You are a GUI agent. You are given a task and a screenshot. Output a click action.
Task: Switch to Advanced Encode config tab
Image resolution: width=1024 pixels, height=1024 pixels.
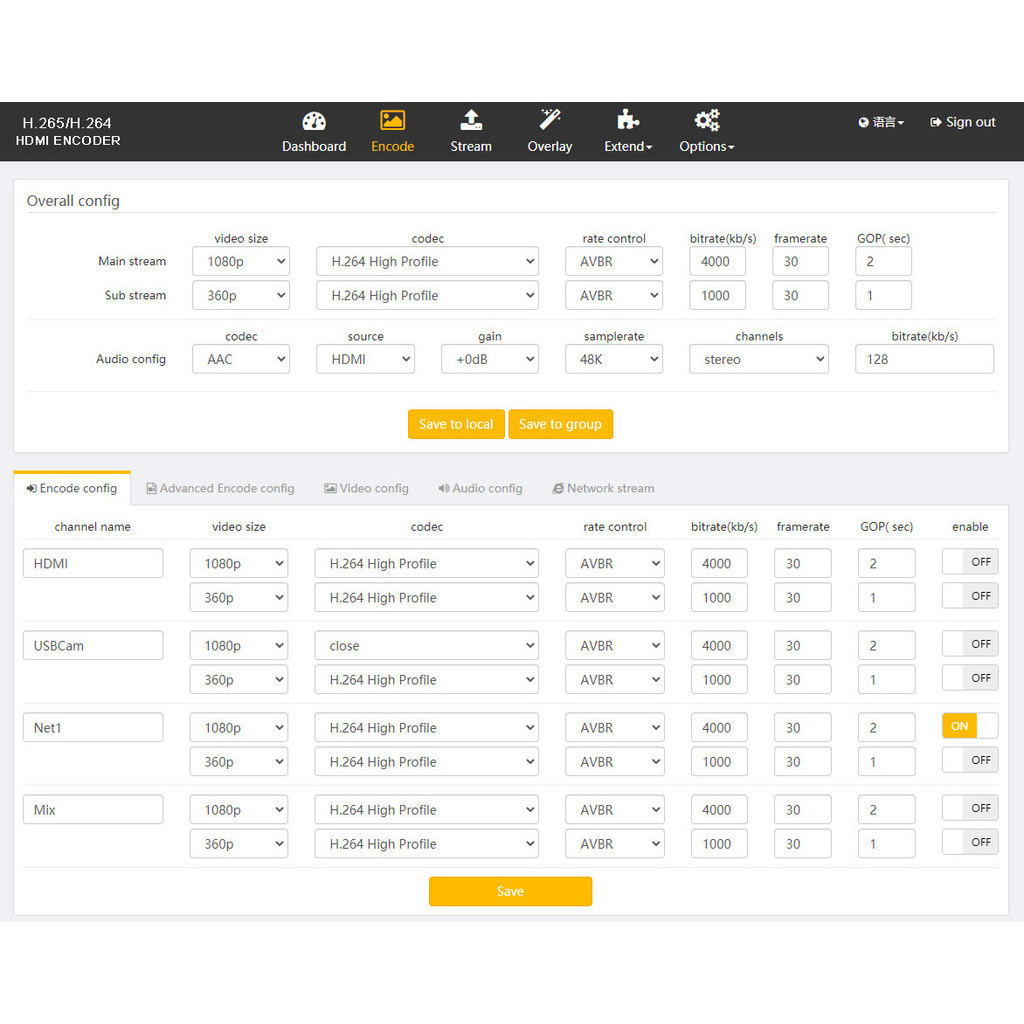220,488
